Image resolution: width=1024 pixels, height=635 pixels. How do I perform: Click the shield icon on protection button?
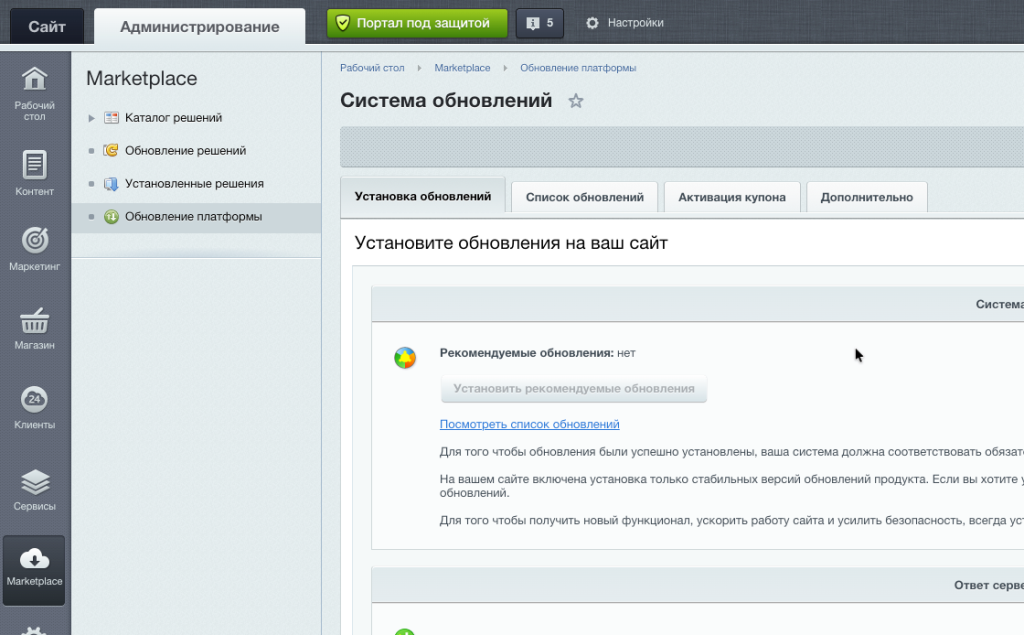point(343,24)
